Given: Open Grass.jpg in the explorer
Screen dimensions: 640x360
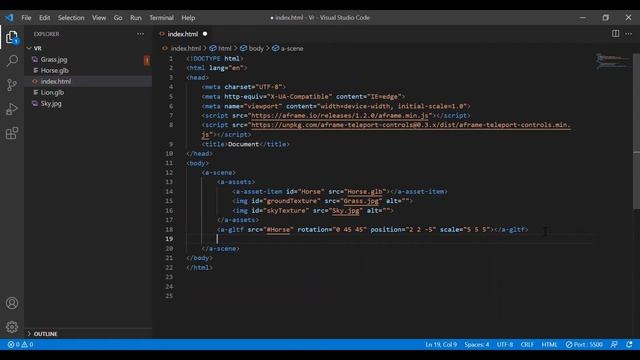Looking at the screenshot, I should click(54, 60).
